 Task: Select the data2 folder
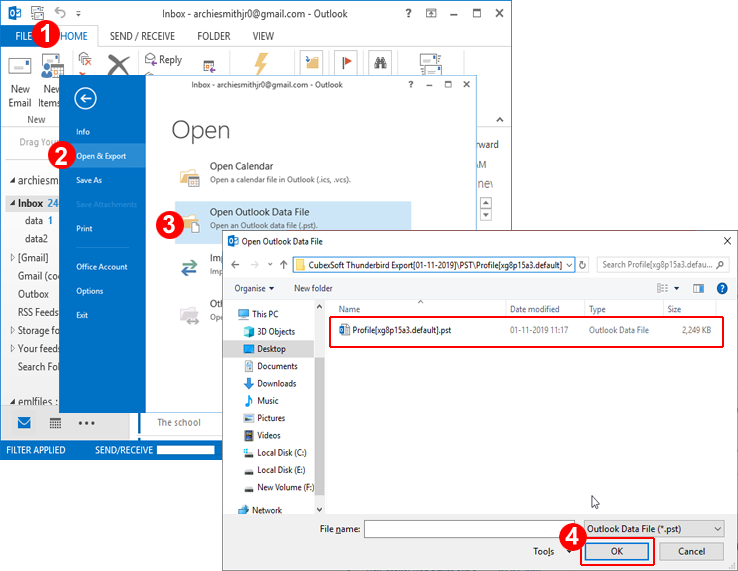click(36, 239)
